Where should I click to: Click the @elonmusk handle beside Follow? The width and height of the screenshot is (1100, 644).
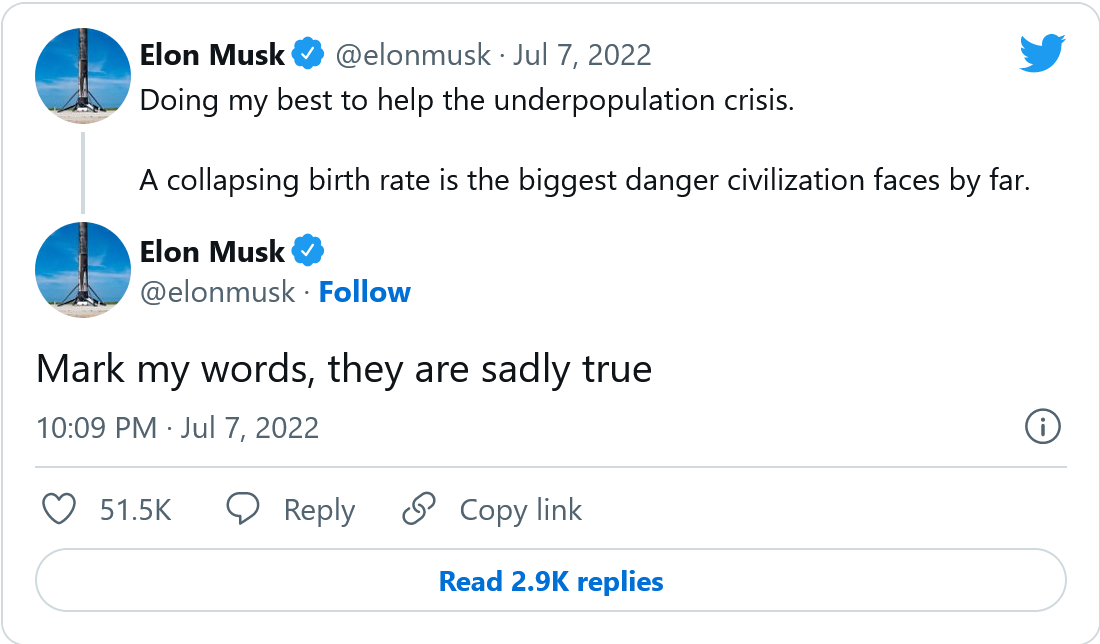pos(217,292)
